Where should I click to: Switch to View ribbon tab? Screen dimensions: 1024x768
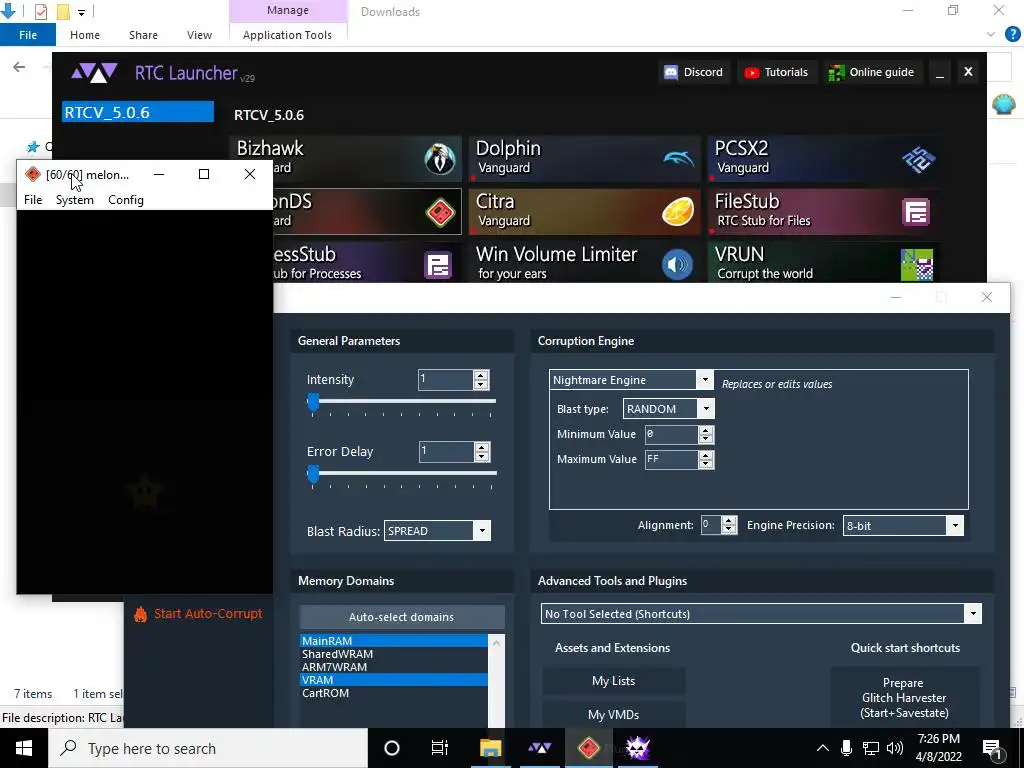tap(199, 35)
